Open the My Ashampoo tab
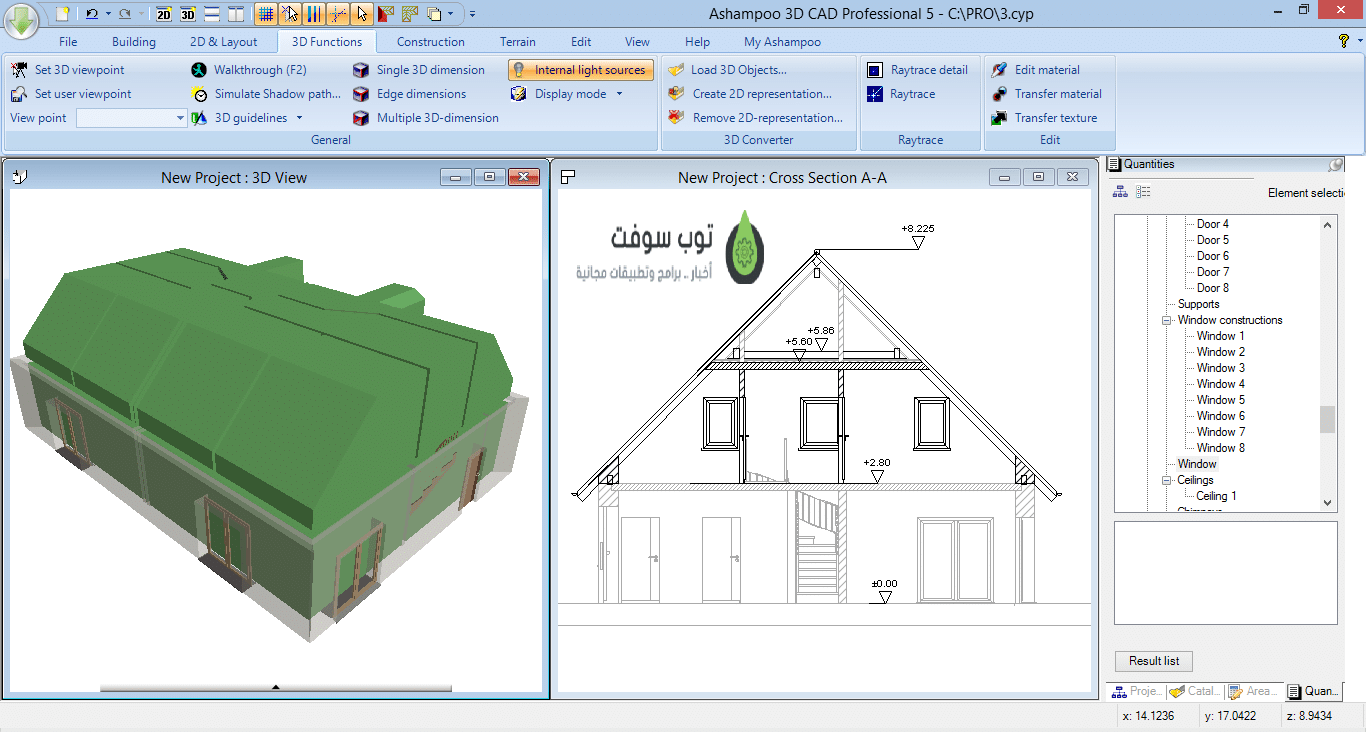The image size is (1366, 732). click(x=783, y=42)
